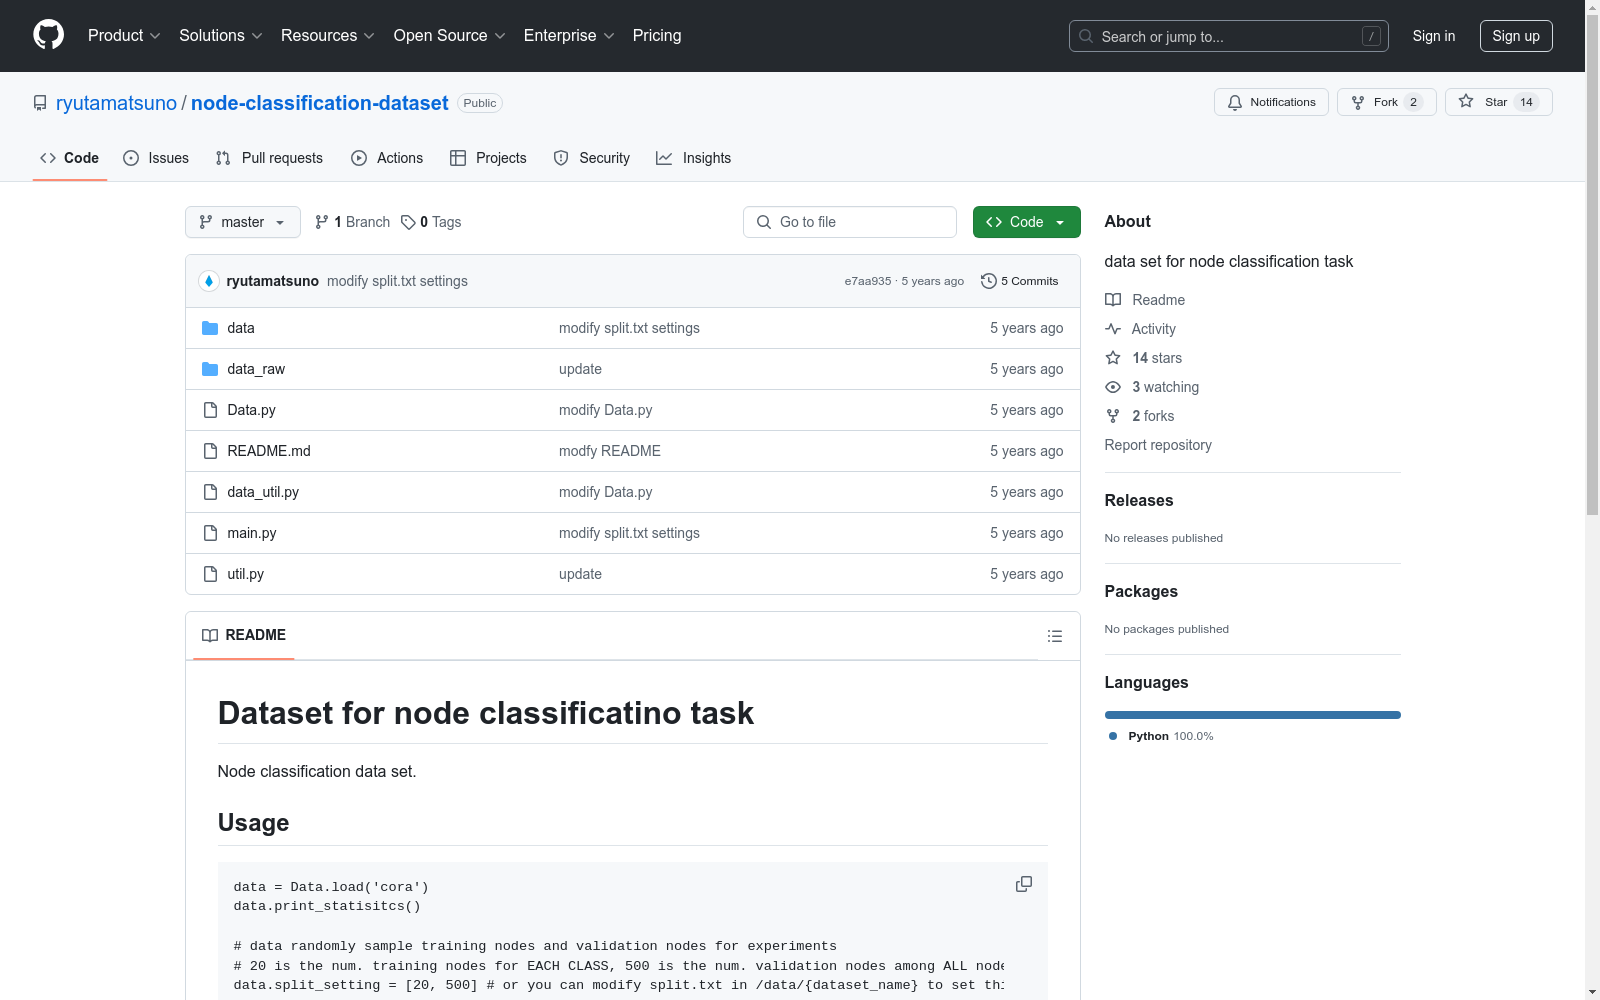This screenshot has width=1600, height=1000.
Task: Expand the Open Source menu
Action: coord(450,36)
